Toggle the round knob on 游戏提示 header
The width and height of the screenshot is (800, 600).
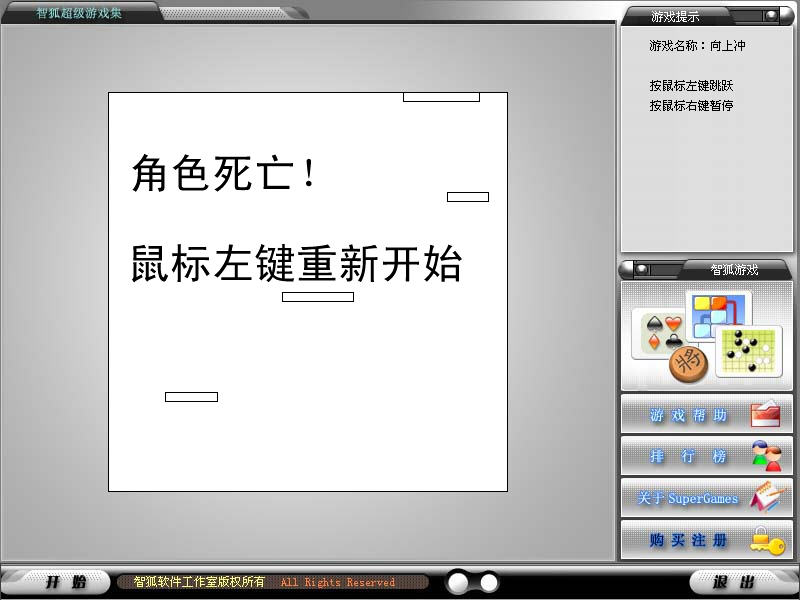pyautogui.click(x=771, y=16)
